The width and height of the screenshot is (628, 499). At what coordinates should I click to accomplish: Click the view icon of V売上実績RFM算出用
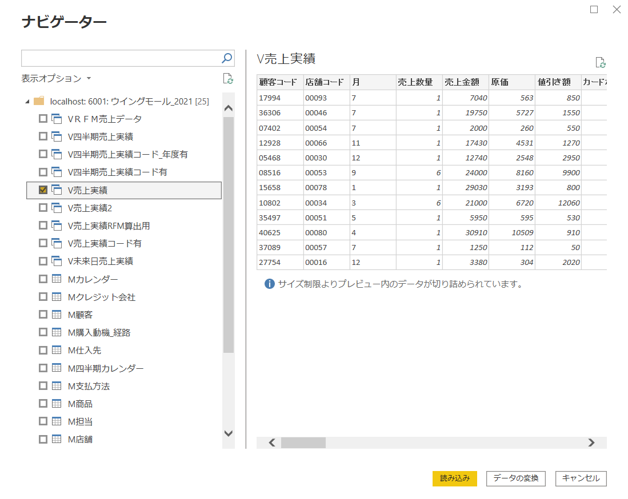coord(57,225)
